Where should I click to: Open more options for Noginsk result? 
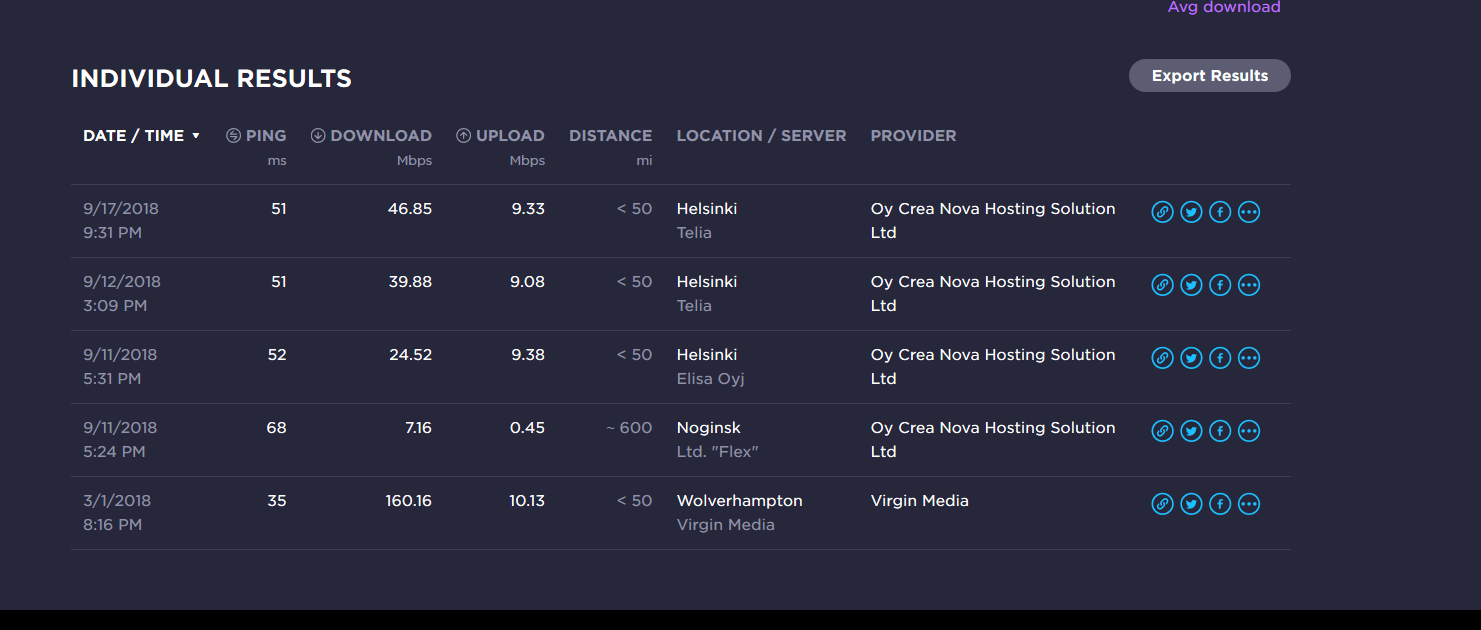1249,431
